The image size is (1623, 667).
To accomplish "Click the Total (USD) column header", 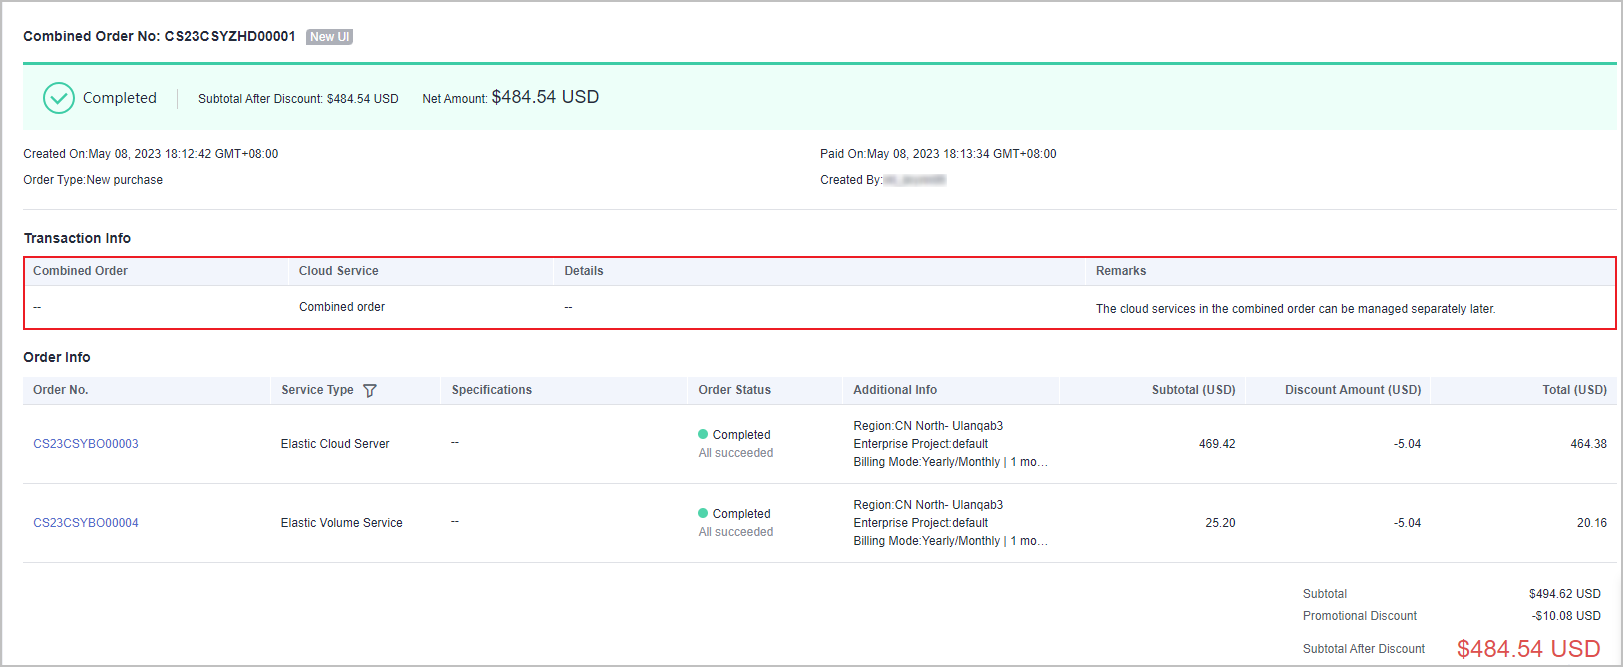I will click(1574, 390).
